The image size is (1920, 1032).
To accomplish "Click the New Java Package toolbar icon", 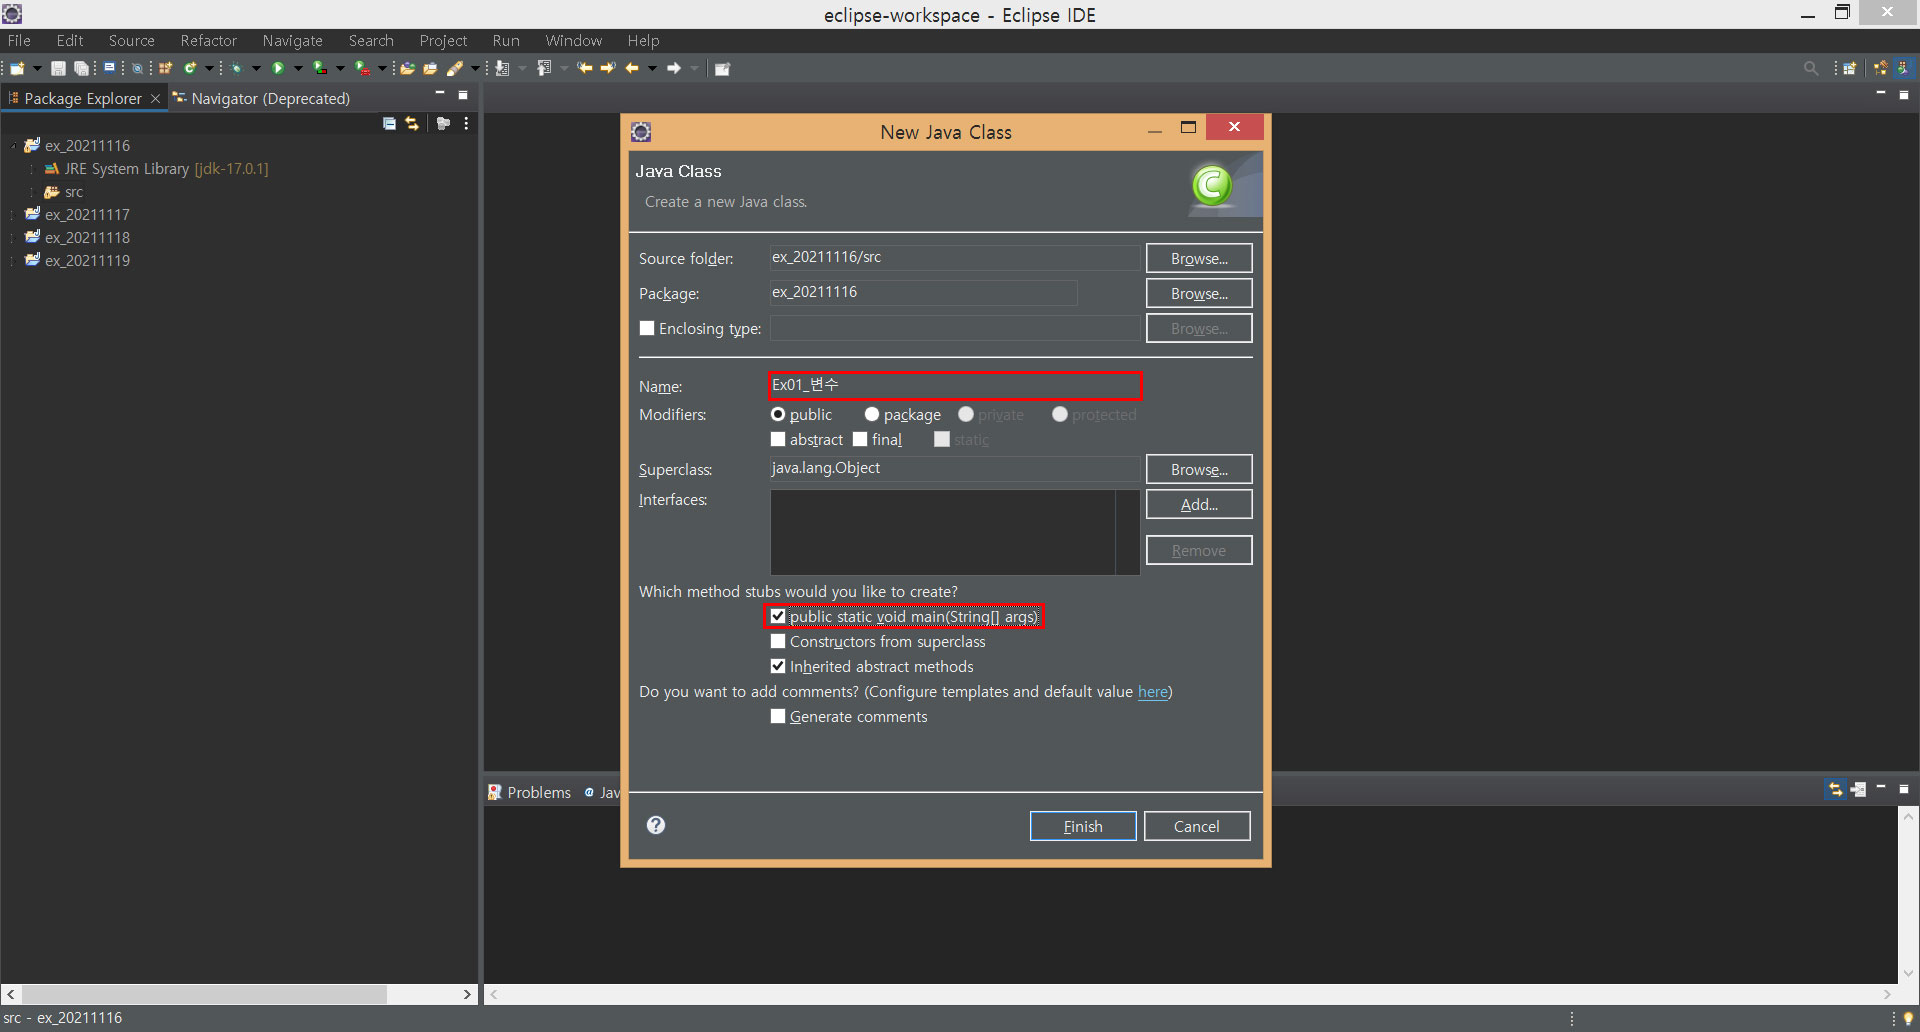I will pyautogui.click(x=166, y=68).
